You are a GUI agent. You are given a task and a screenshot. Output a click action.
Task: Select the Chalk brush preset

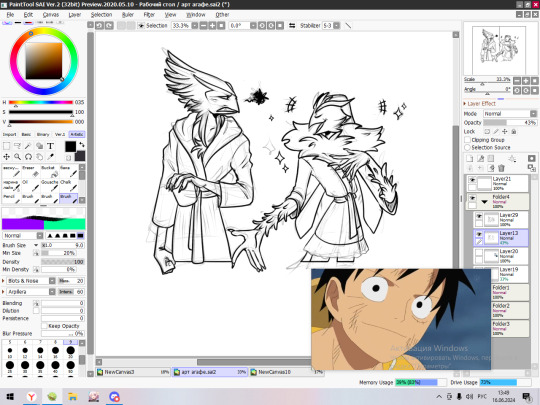[x=69, y=186]
